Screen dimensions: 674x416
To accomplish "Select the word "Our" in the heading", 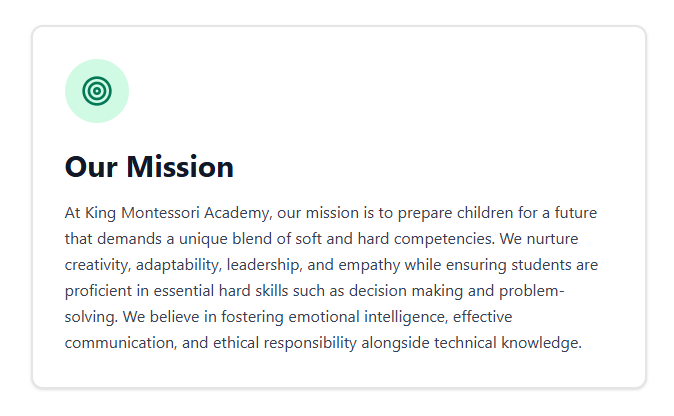I will point(91,167).
